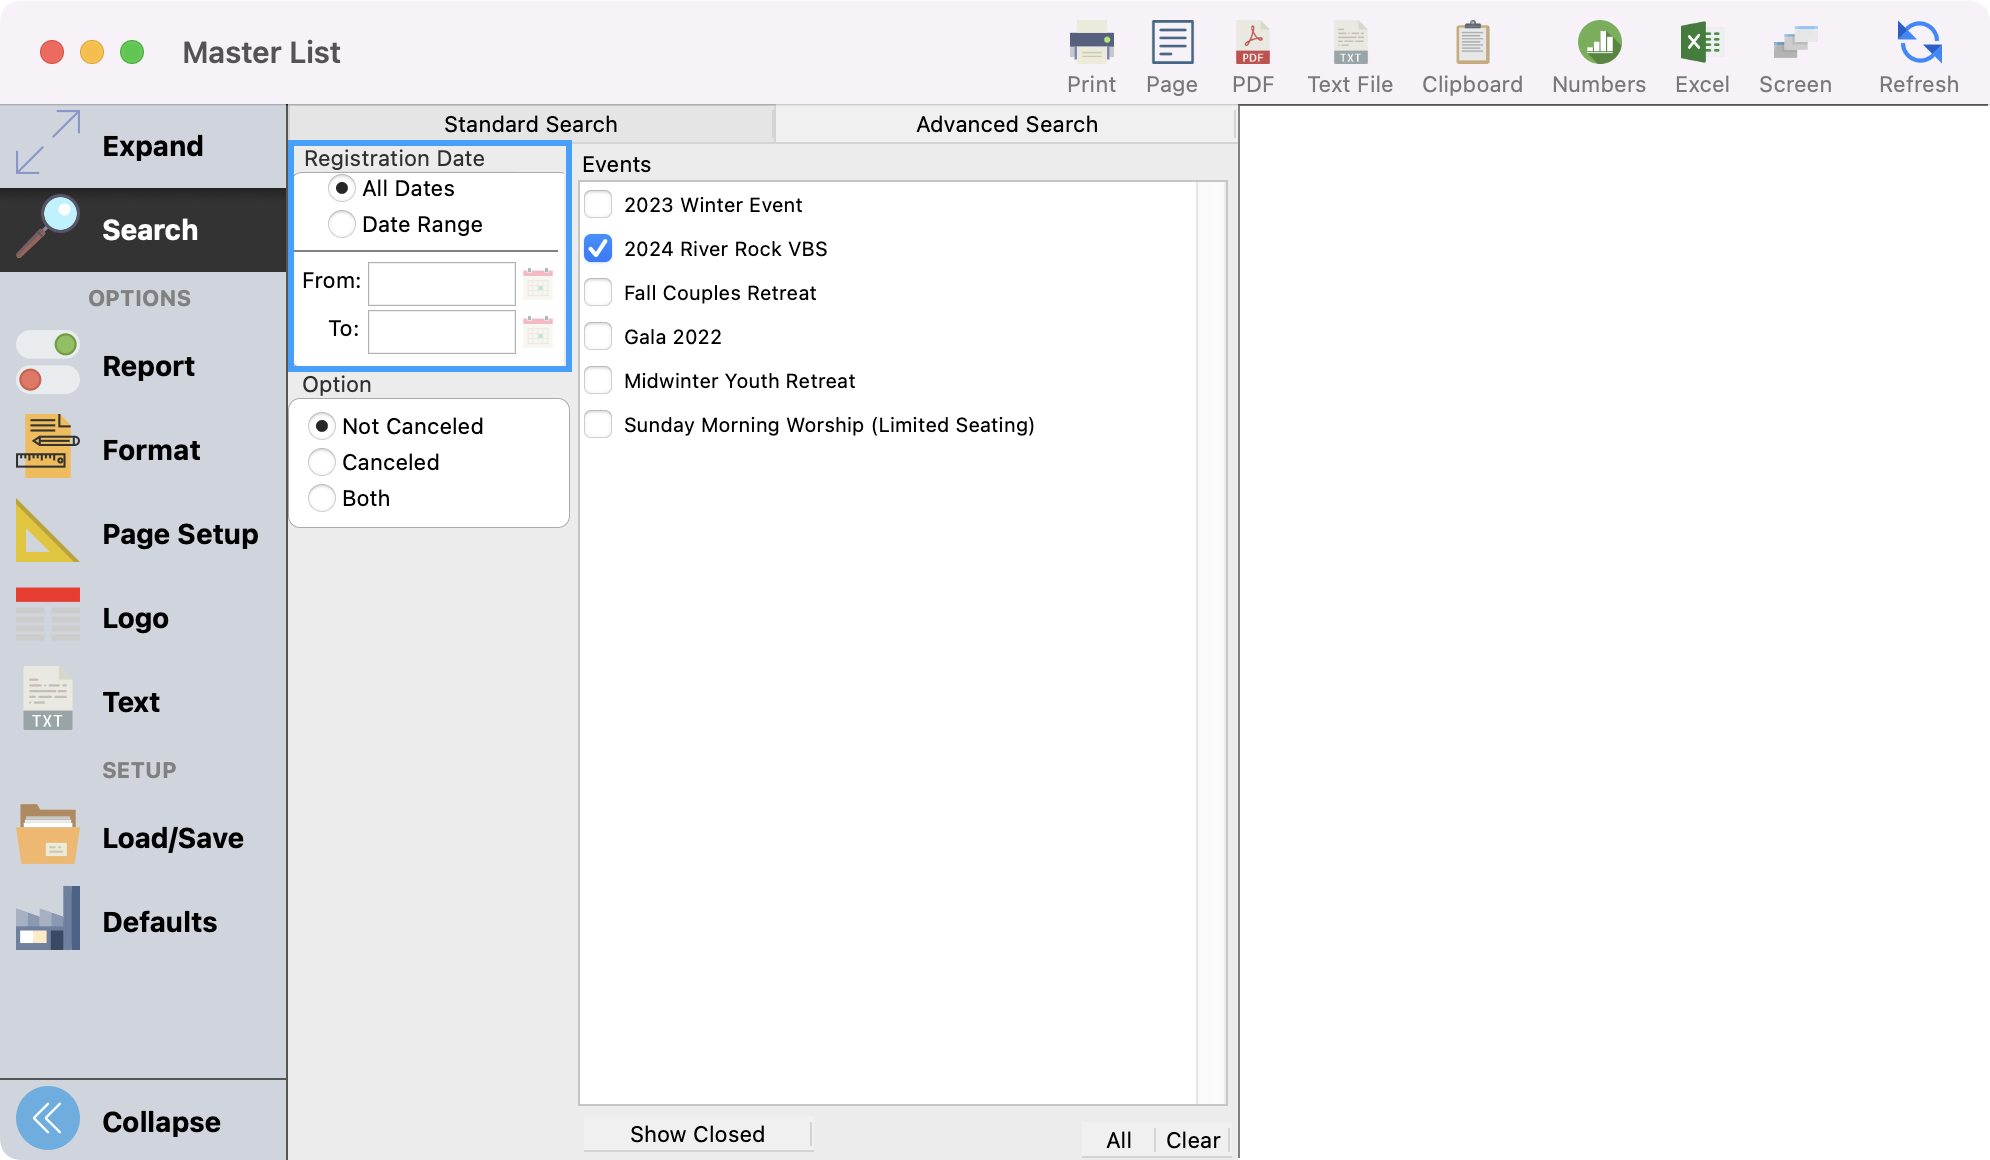The image size is (1990, 1160).
Task: Check the 2023 Winter Event checkbox
Action: click(598, 205)
